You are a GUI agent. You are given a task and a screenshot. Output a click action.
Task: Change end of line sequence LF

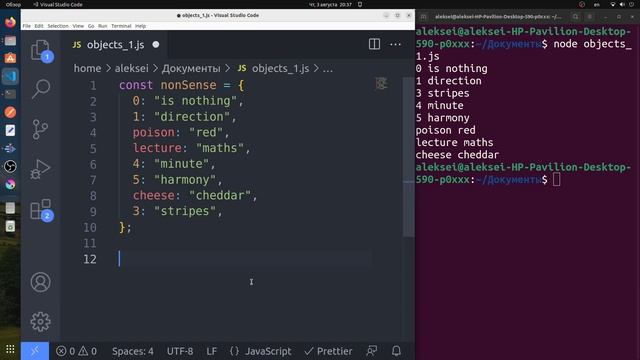(x=211, y=351)
